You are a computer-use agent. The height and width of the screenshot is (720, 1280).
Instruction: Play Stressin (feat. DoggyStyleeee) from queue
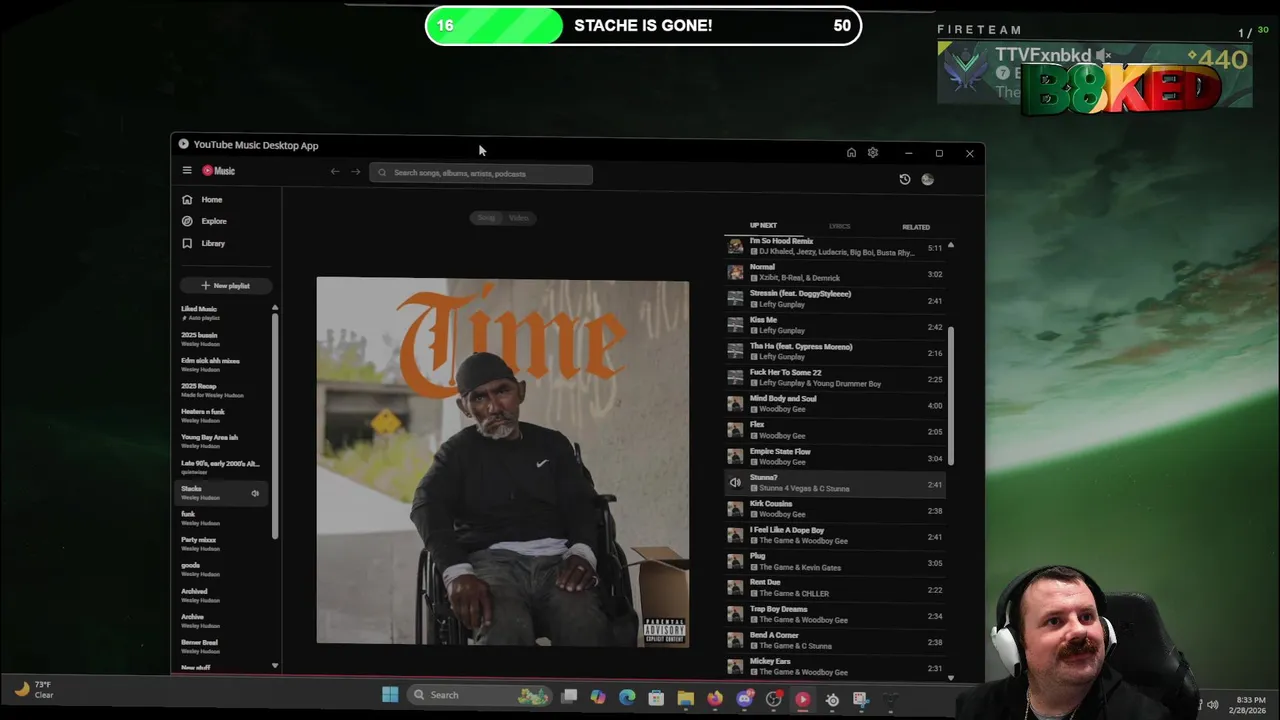[835, 299]
